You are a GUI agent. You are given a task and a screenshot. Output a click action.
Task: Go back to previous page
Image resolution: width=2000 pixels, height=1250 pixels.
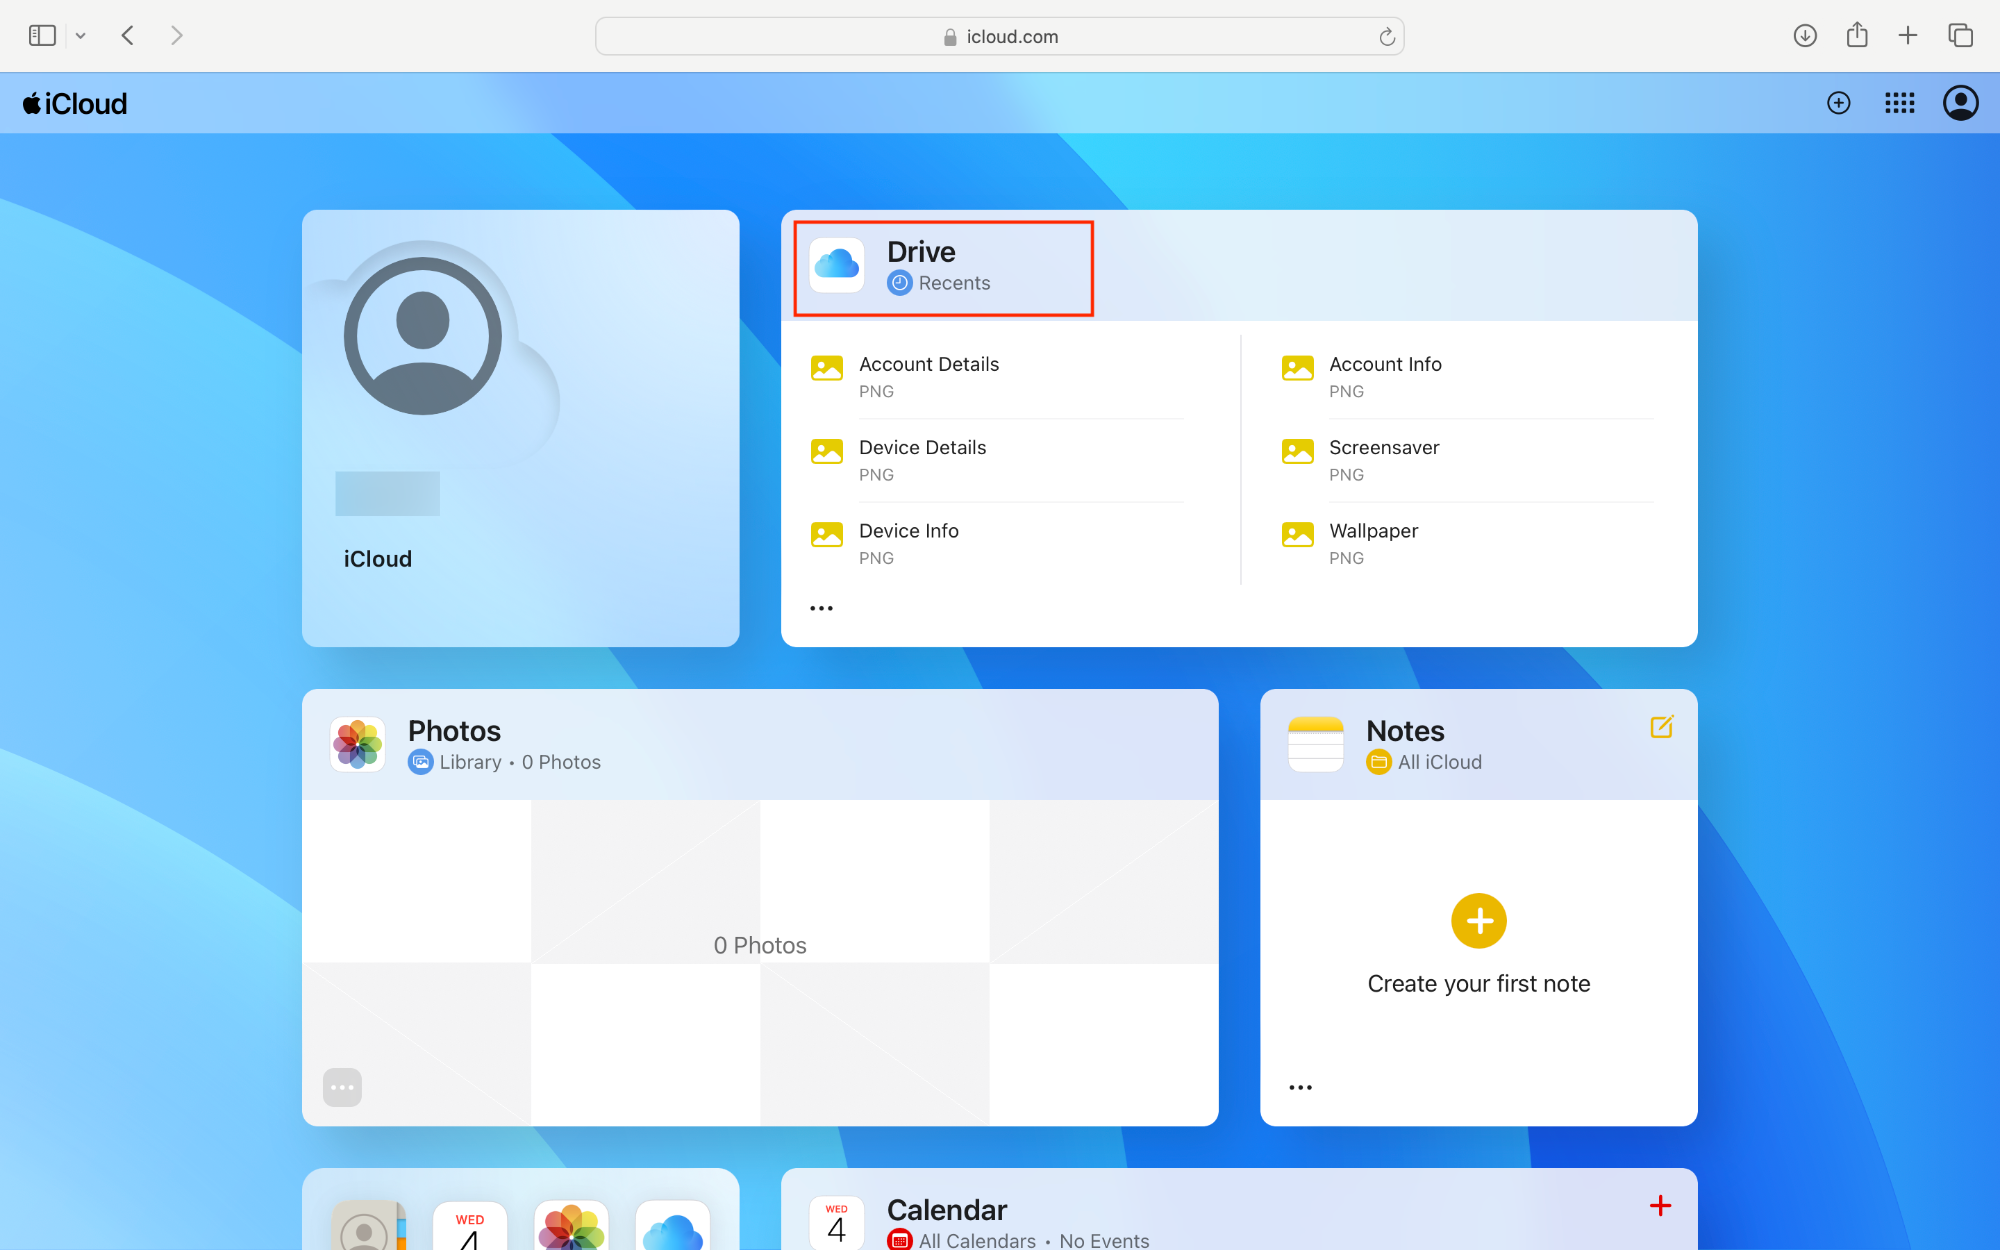(x=128, y=36)
